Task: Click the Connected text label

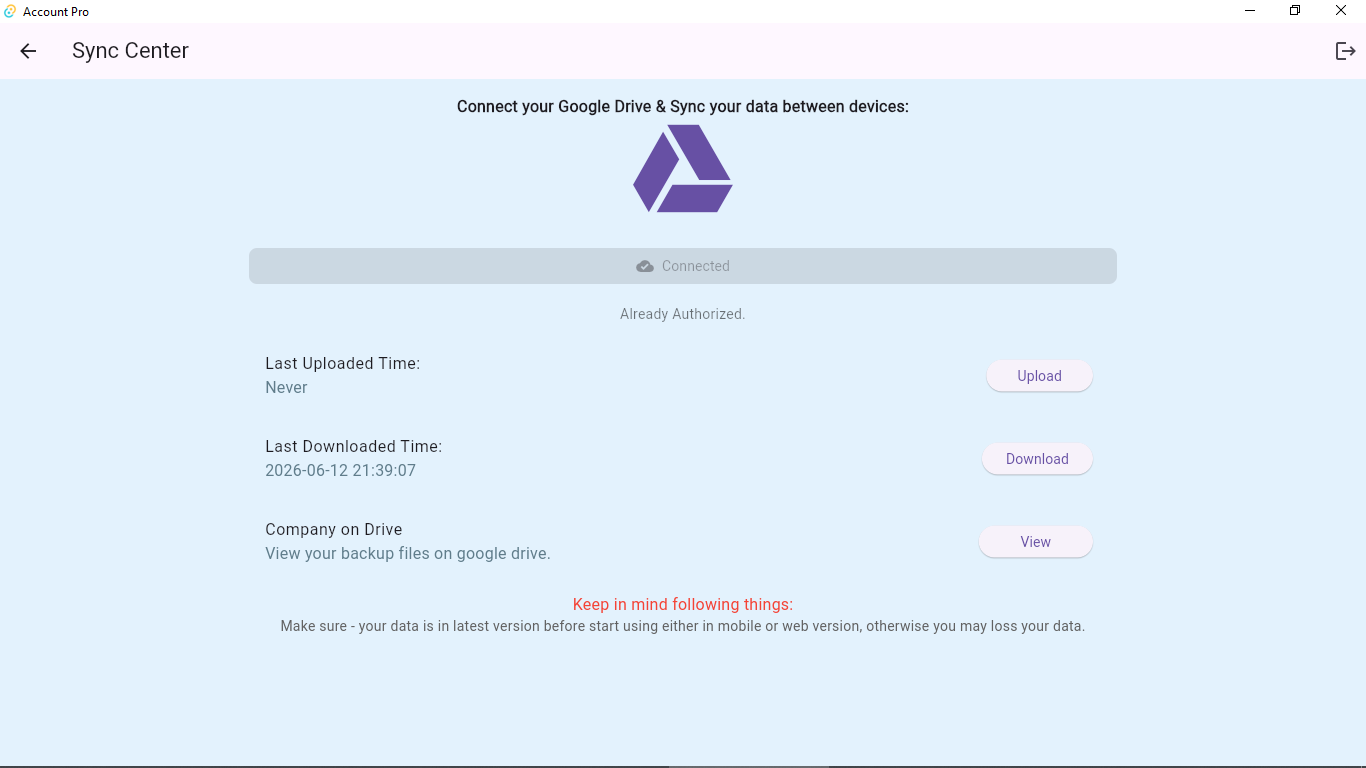Action: [x=696, y=266]
